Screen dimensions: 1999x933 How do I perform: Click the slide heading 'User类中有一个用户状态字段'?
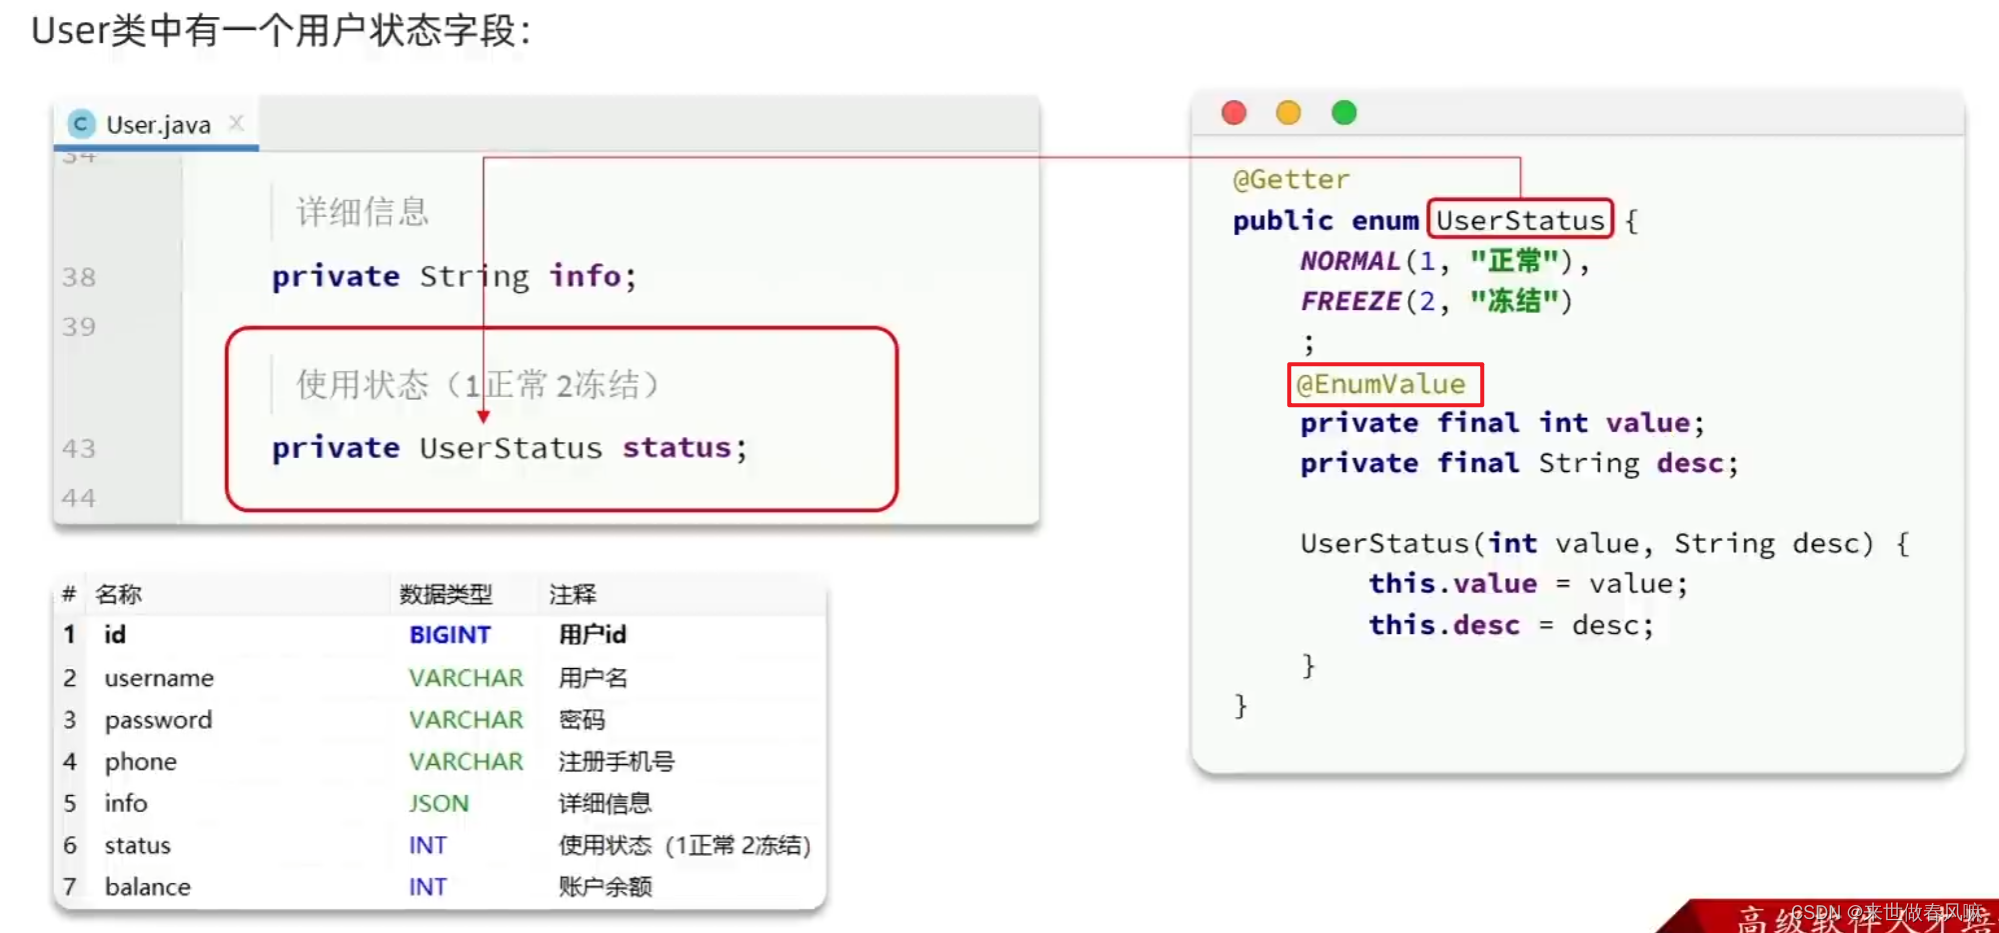(x=280, y=31)
